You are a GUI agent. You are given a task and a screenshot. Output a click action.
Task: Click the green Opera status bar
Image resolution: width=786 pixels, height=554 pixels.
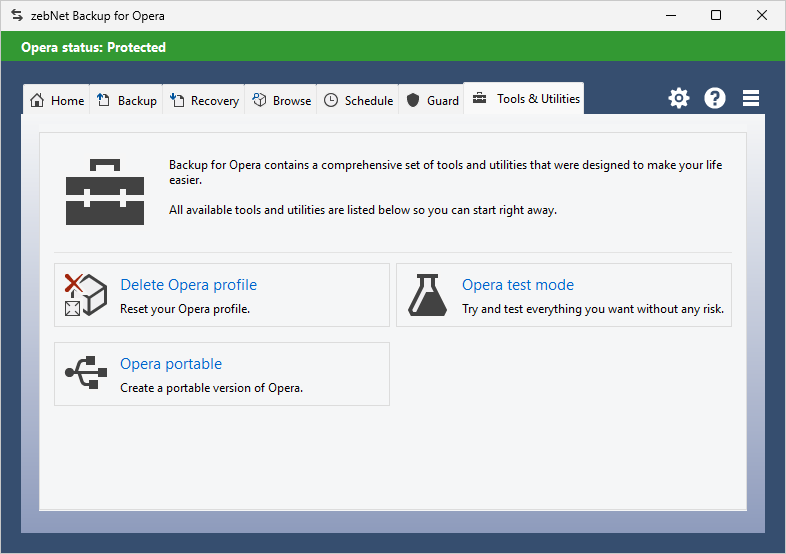393,47
